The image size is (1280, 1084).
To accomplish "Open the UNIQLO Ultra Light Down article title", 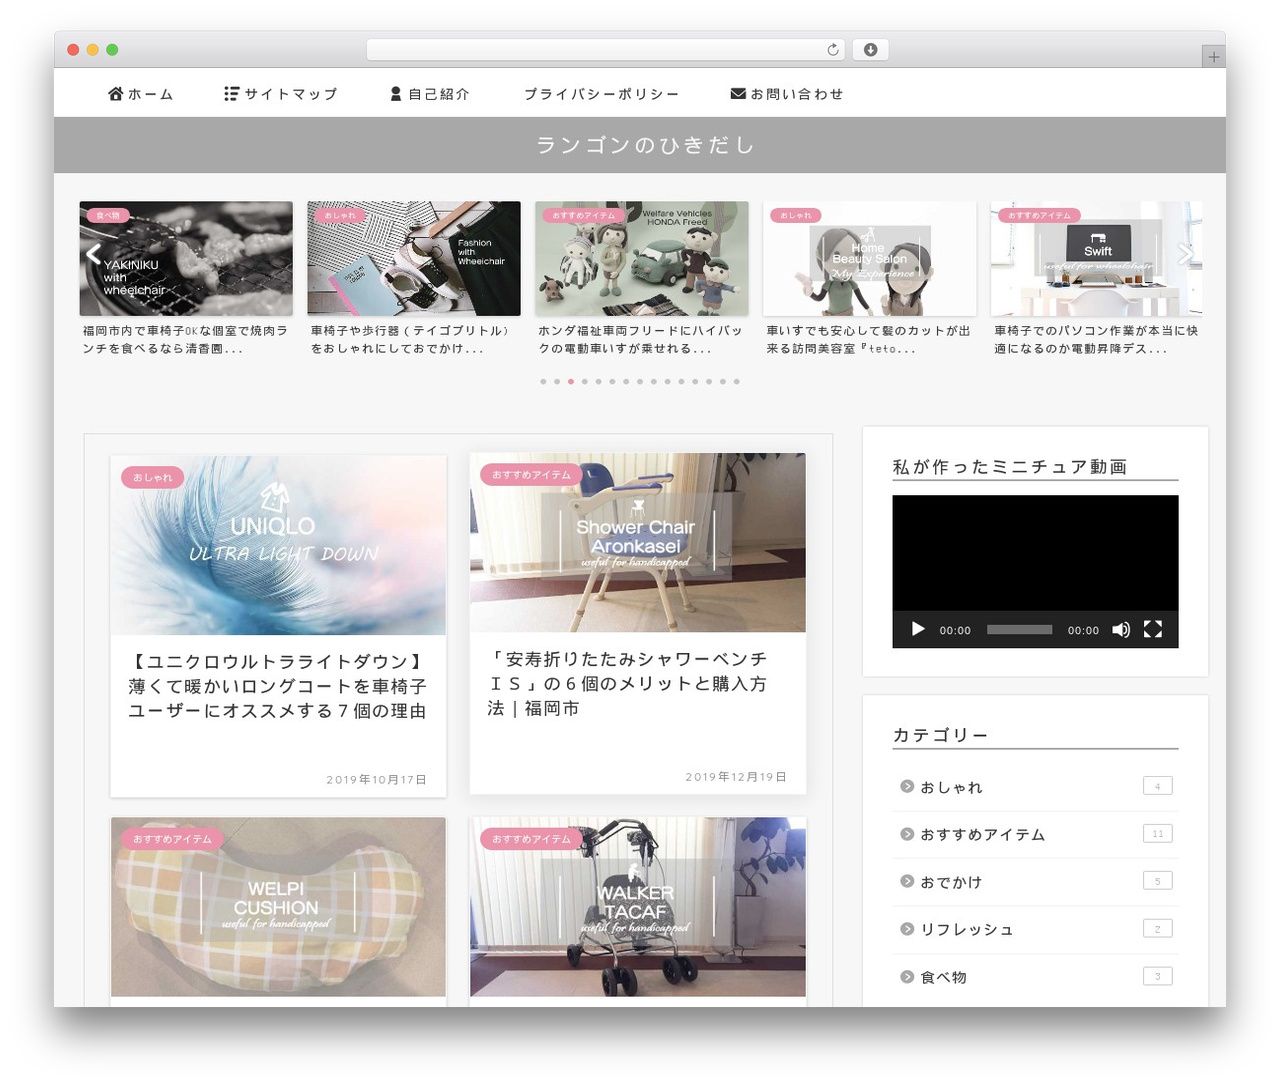I will click(x=278, y=686).
